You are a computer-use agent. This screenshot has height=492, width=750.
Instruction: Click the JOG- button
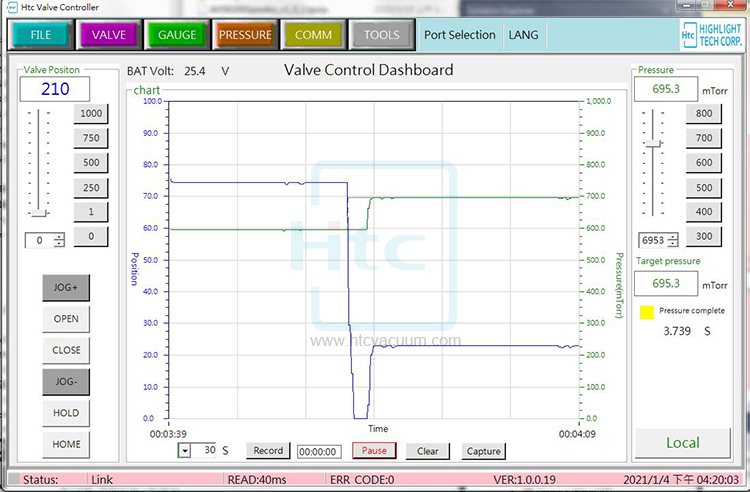click(66, 382)
